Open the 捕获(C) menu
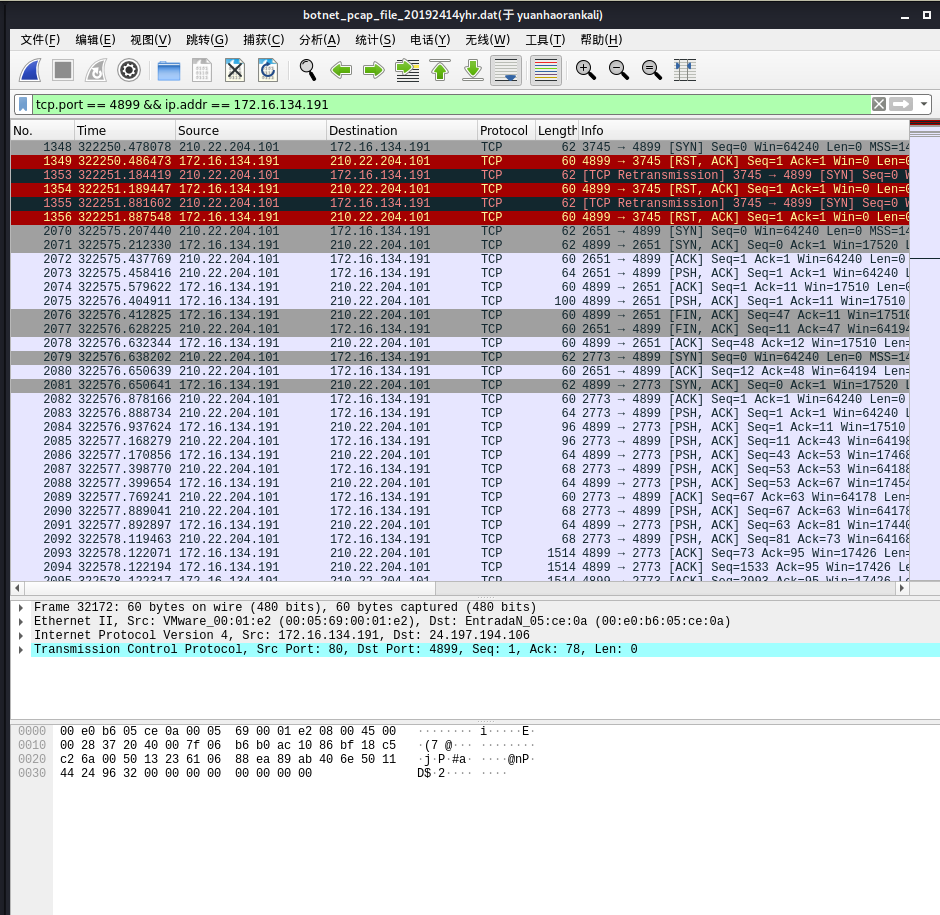 click(263, 40)
